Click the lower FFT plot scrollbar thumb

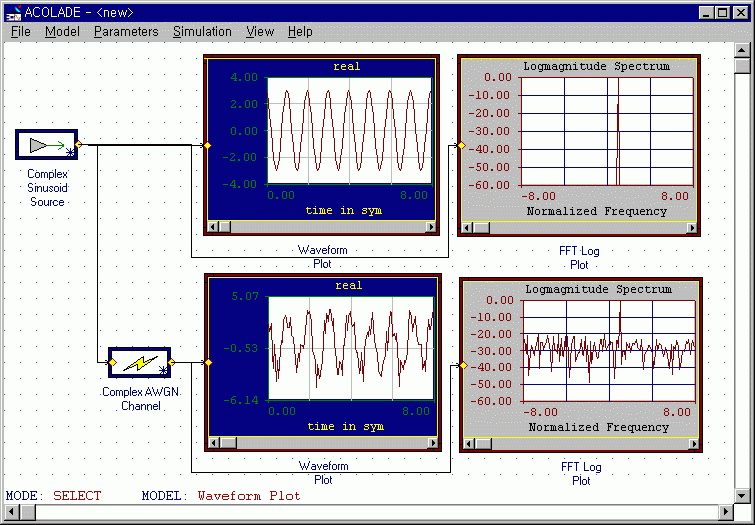click(x=483, y=444)
